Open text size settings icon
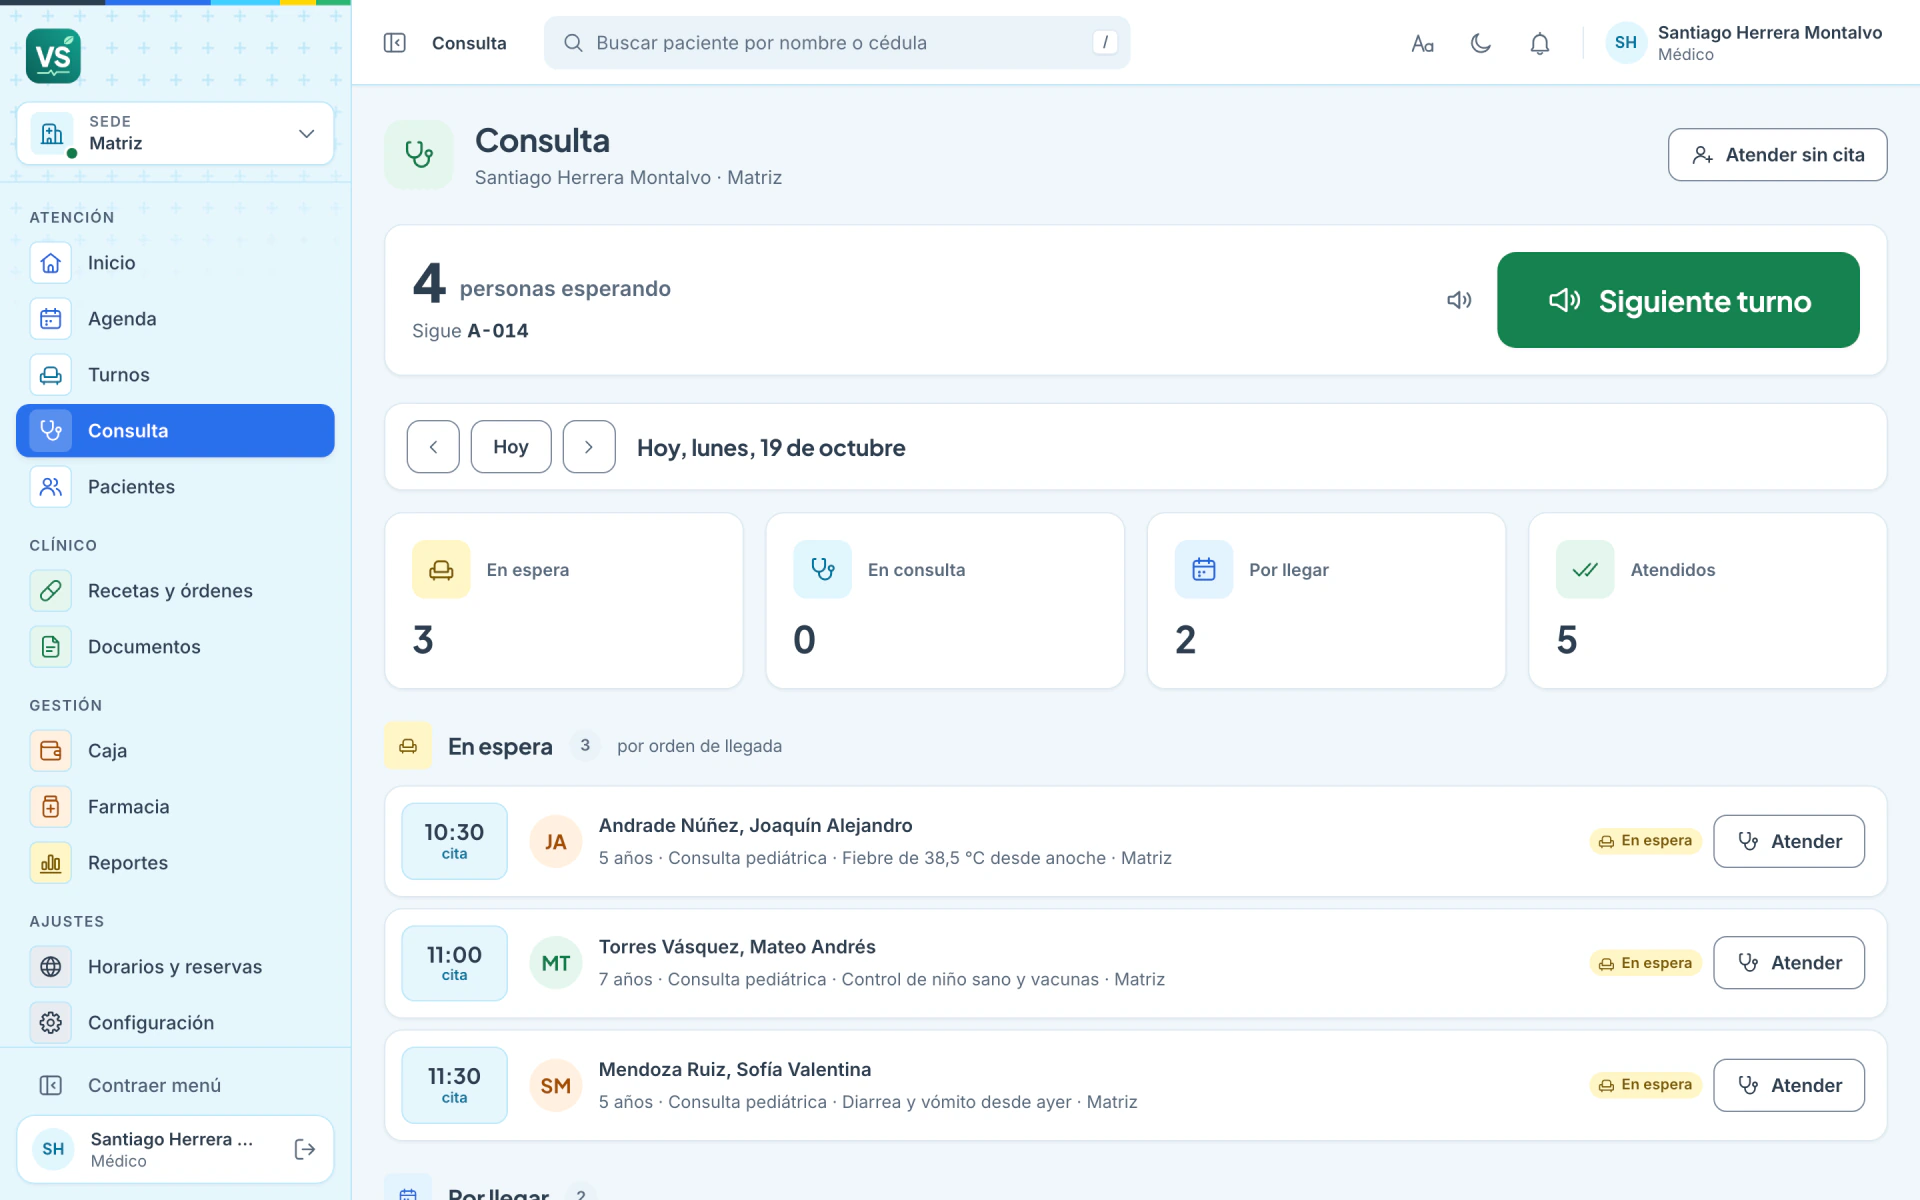This screenshot has width=1920, height=1200. click(x=1422, y=43)
